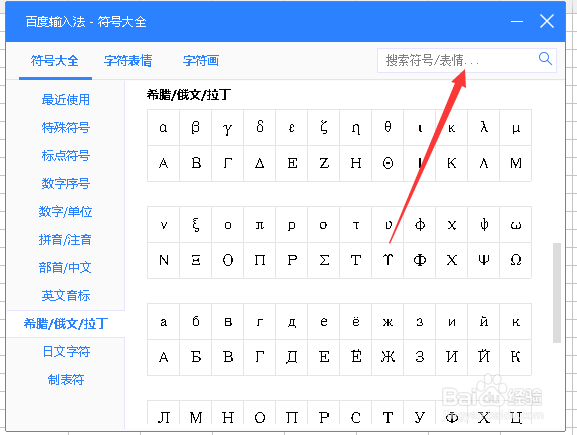Insert Cyrillic uppercase Й
Screen dimensions: 577x435
coord(484,357)
